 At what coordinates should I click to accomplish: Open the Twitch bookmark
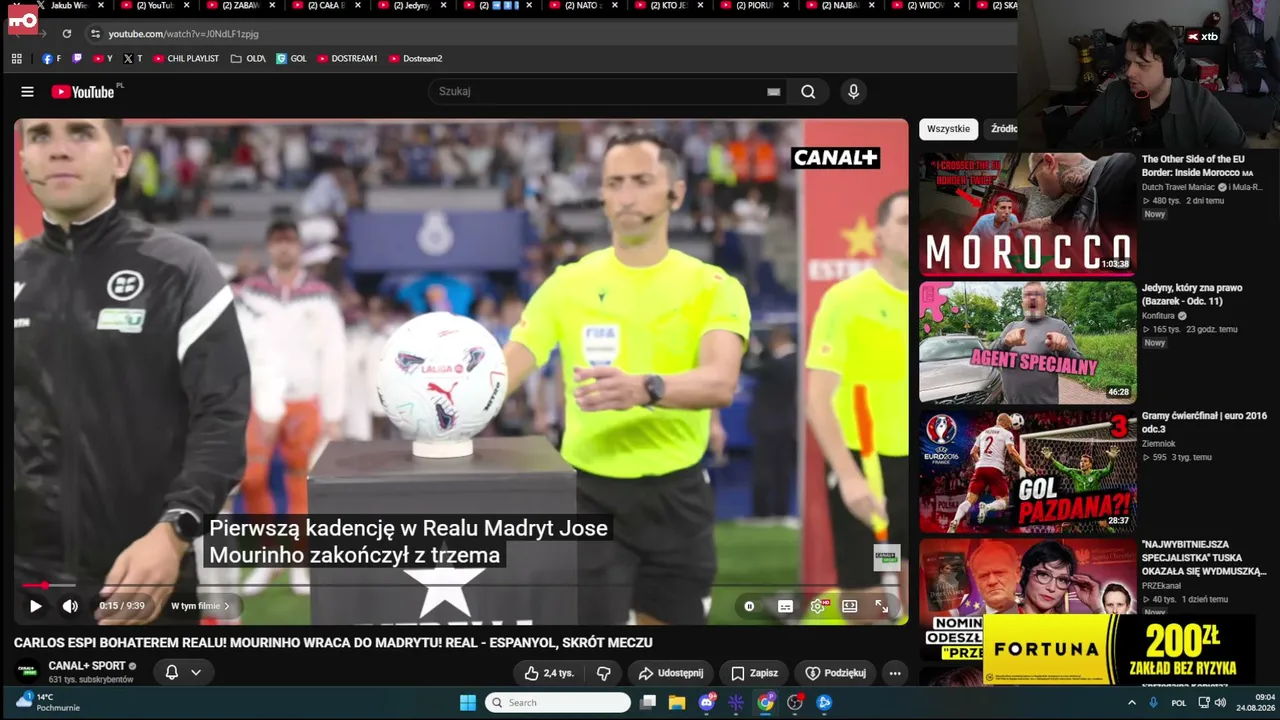pyautogui.click(x=77, y=59)
